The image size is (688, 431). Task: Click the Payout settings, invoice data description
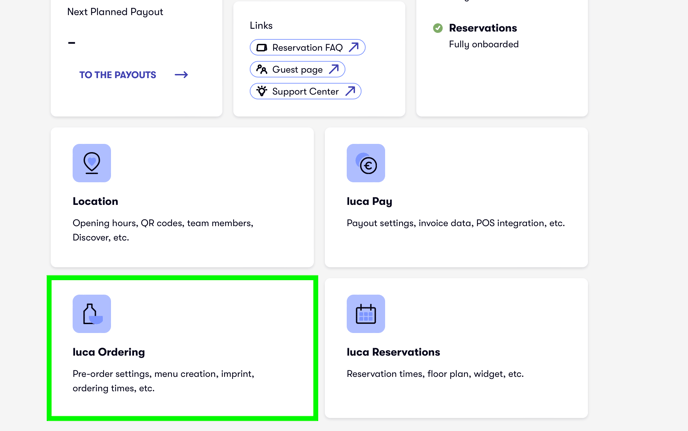[x=455, y=223]
